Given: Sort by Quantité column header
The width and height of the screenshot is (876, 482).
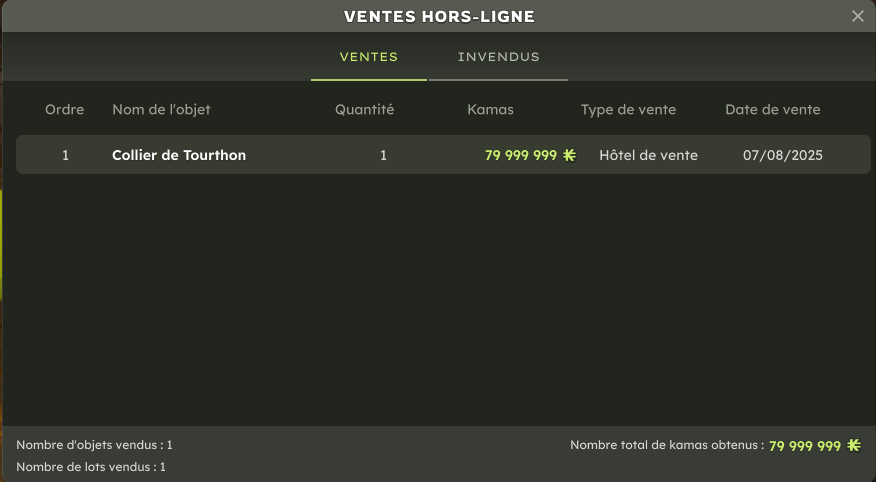Looking at the screenshot, I should (x=364, y=109).
